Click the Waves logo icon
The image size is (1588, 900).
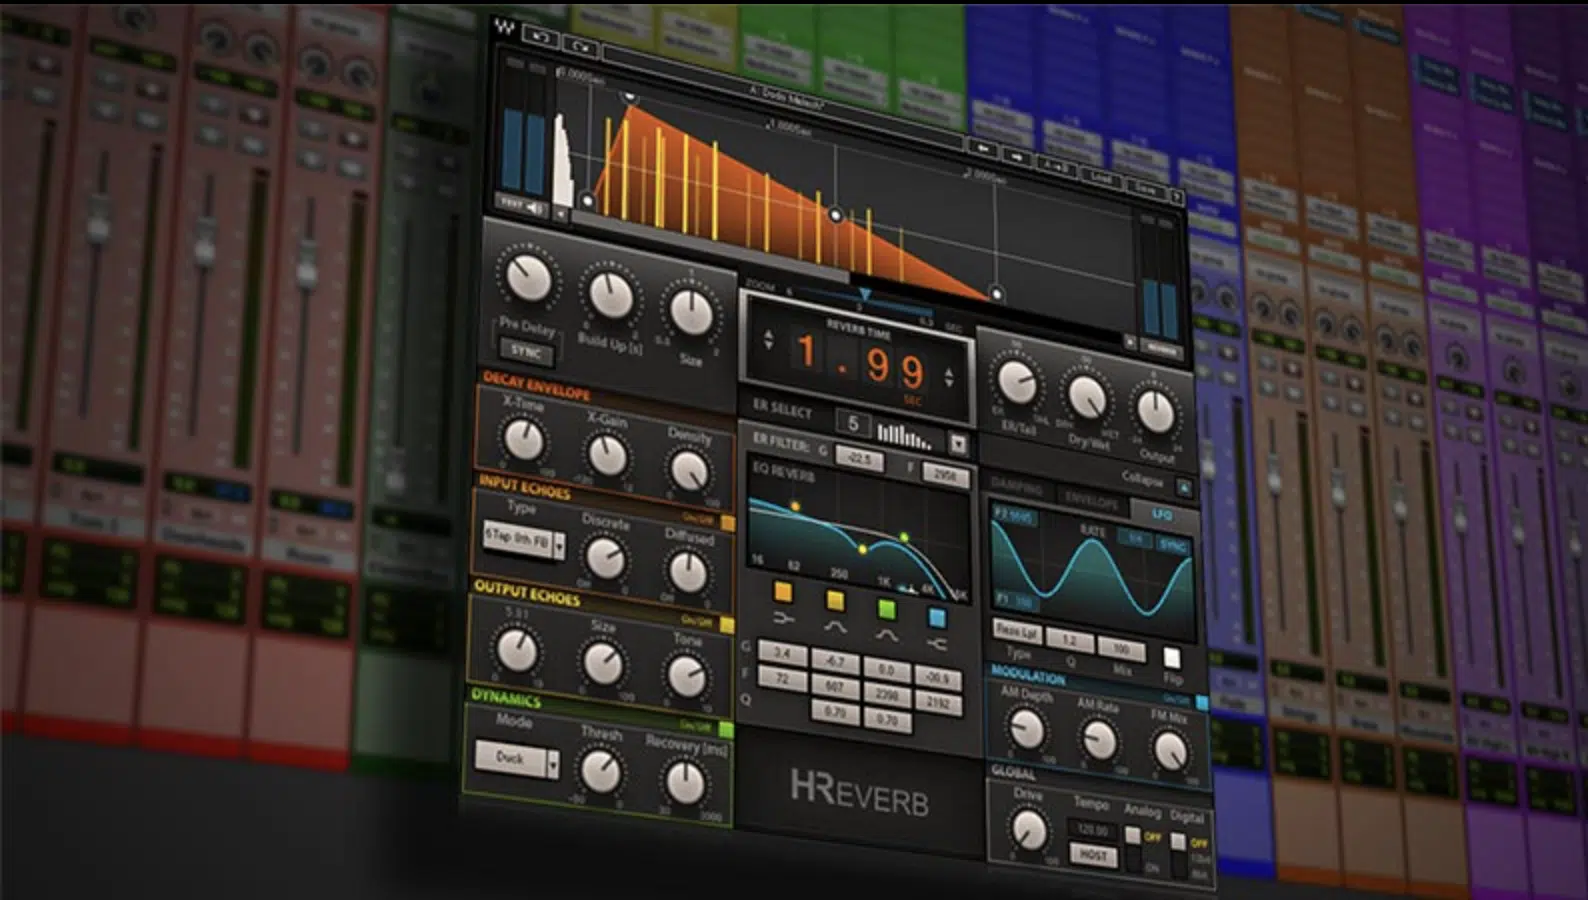[x=505, y=28]
